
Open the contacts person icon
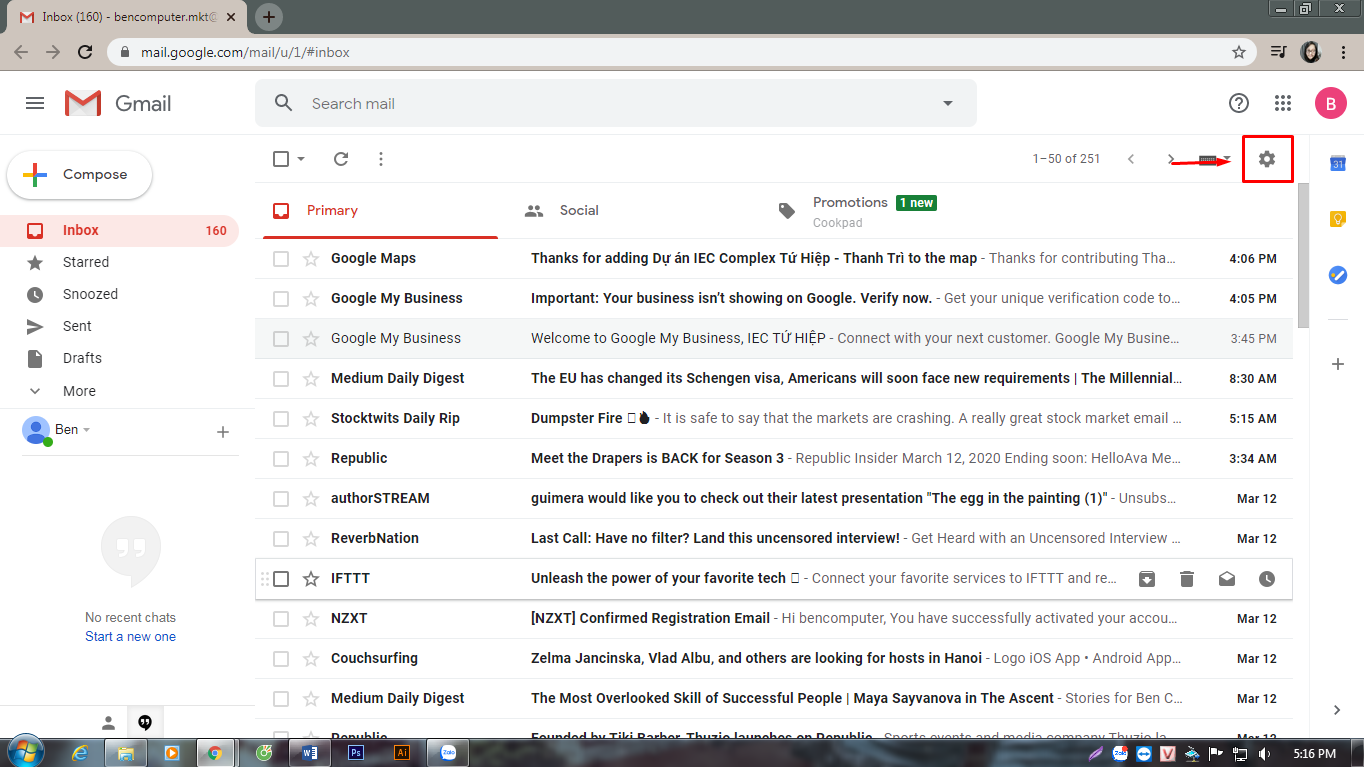pos(108,722)
